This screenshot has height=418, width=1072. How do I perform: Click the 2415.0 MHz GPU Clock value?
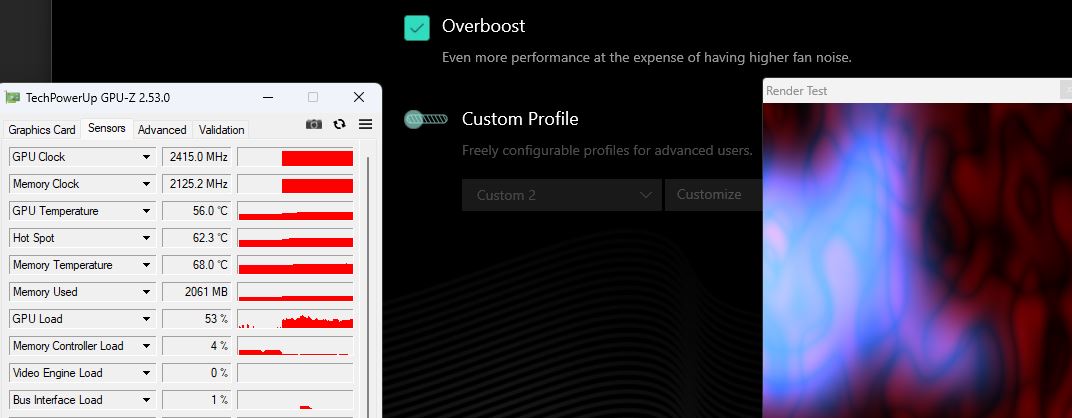coord(197,157)
